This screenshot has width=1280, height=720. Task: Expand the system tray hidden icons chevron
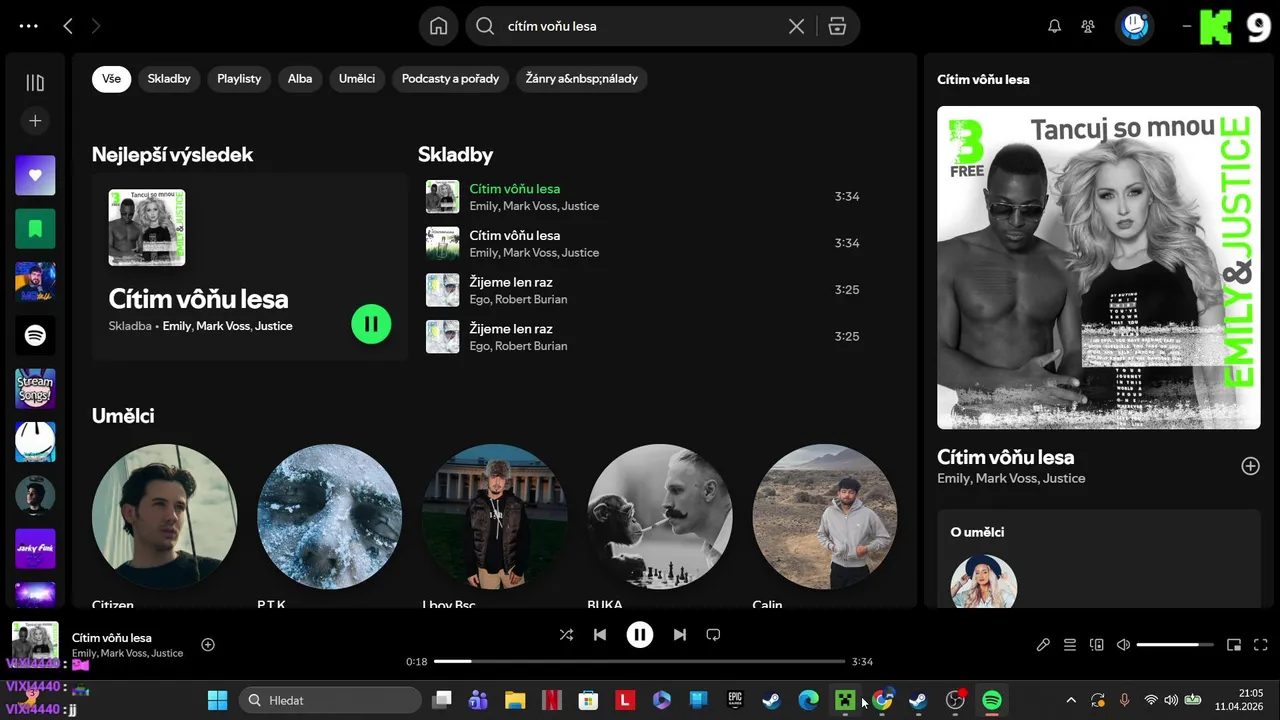click(1071, 700)
